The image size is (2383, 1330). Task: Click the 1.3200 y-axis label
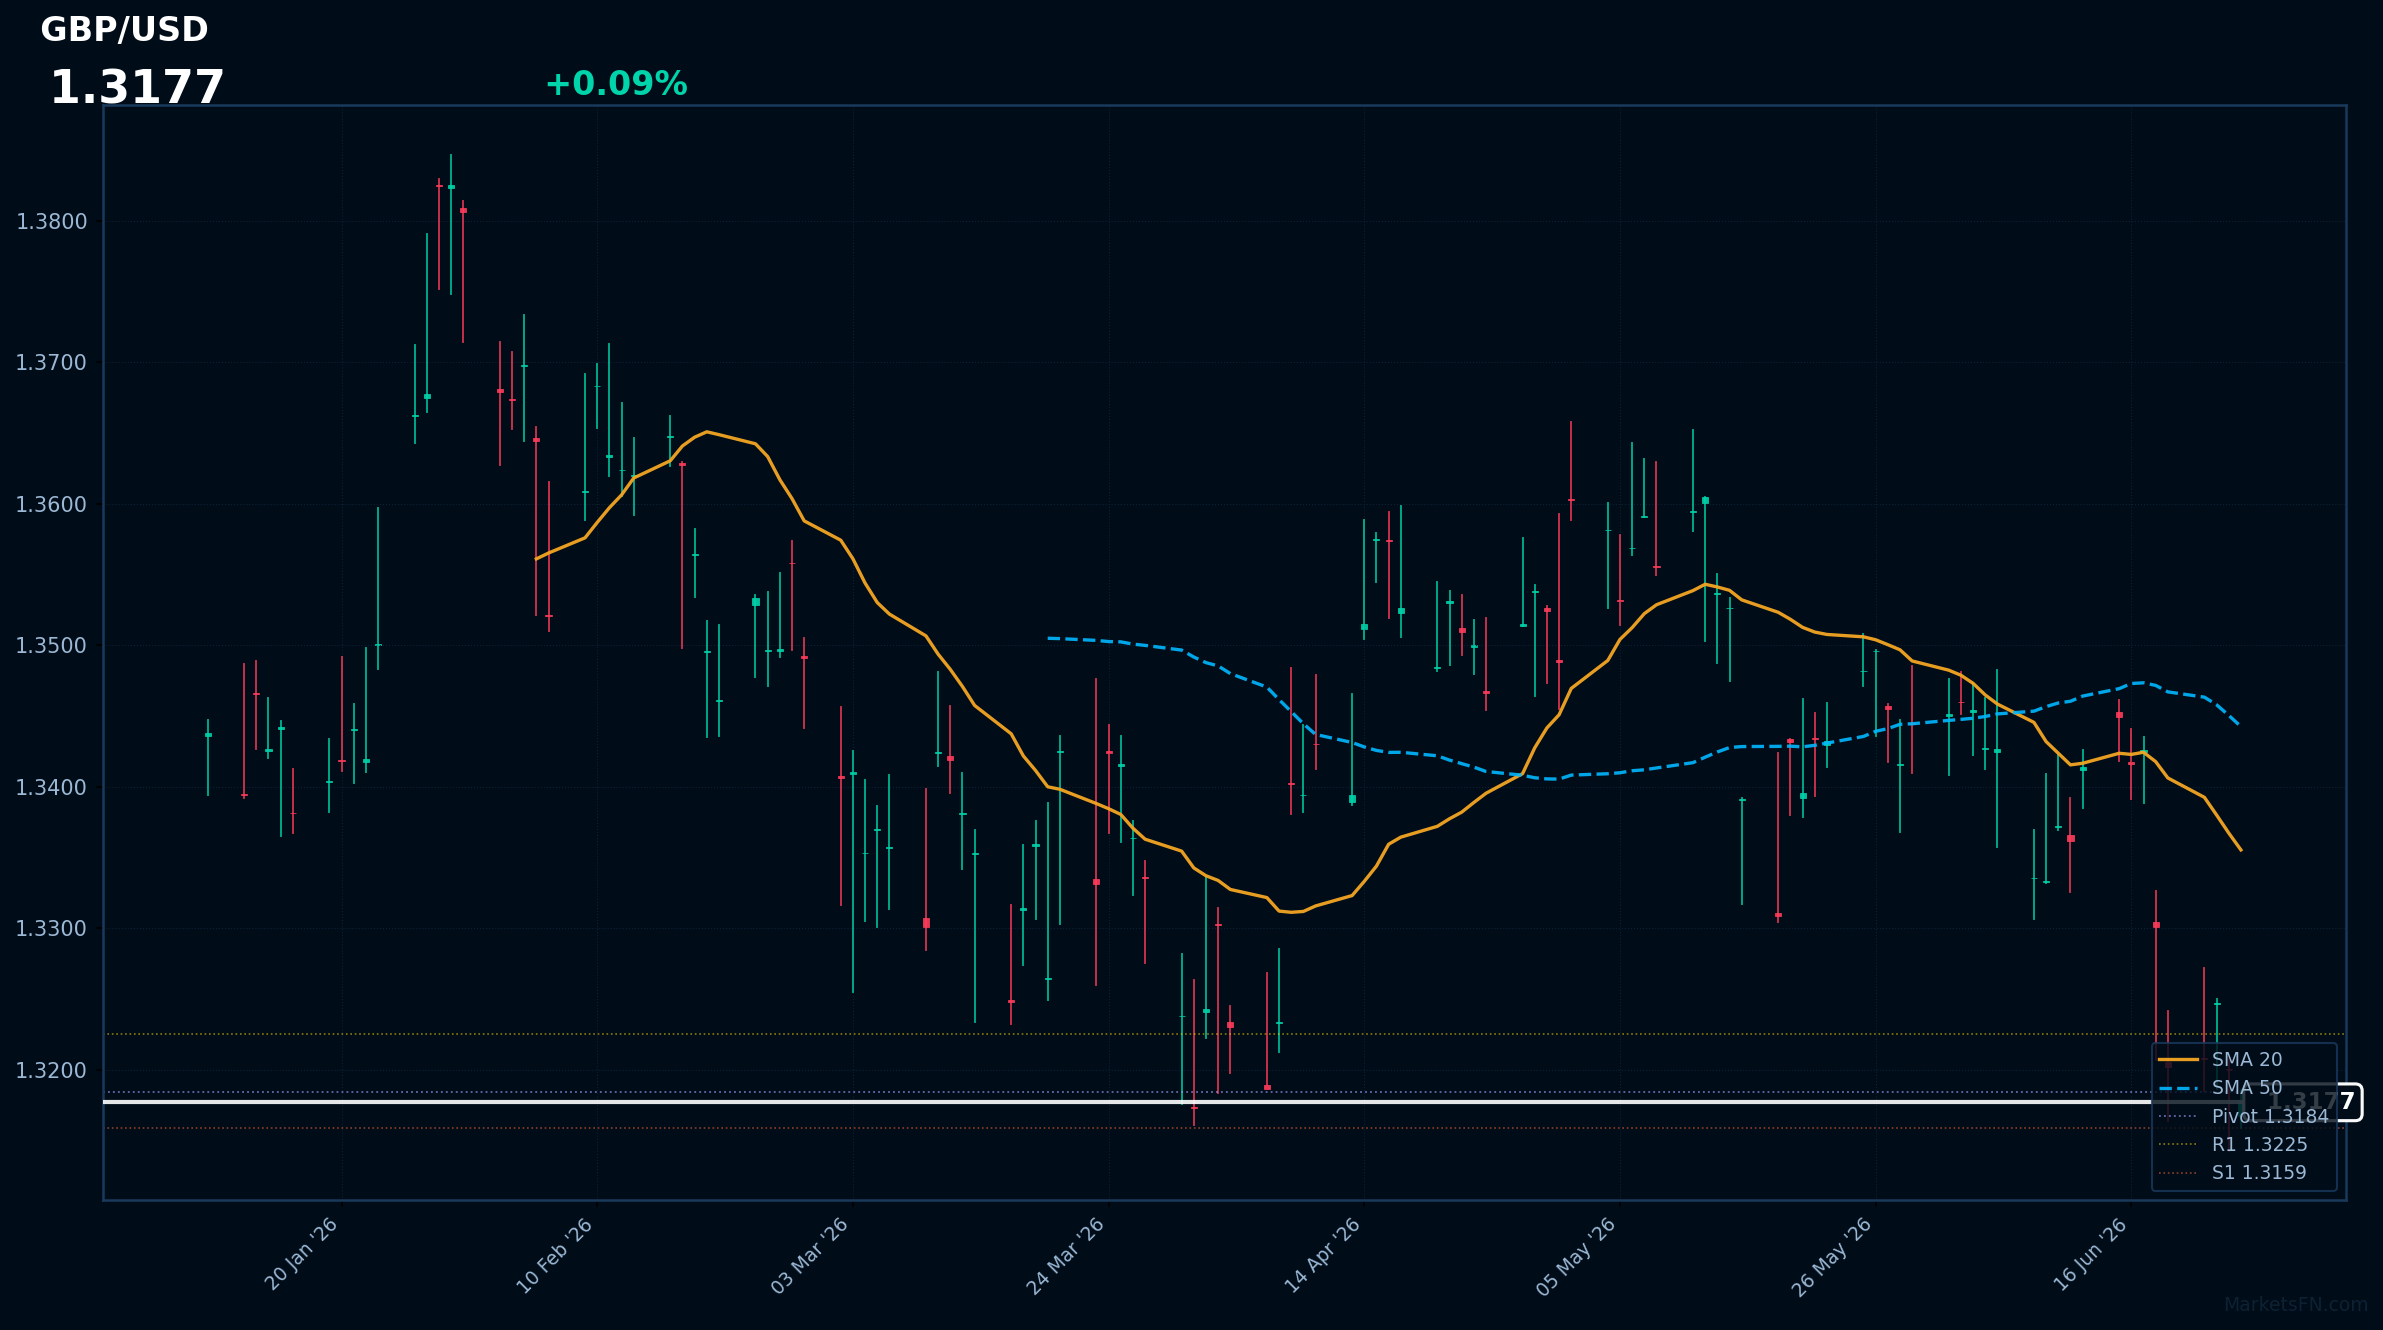(52, 1071)
